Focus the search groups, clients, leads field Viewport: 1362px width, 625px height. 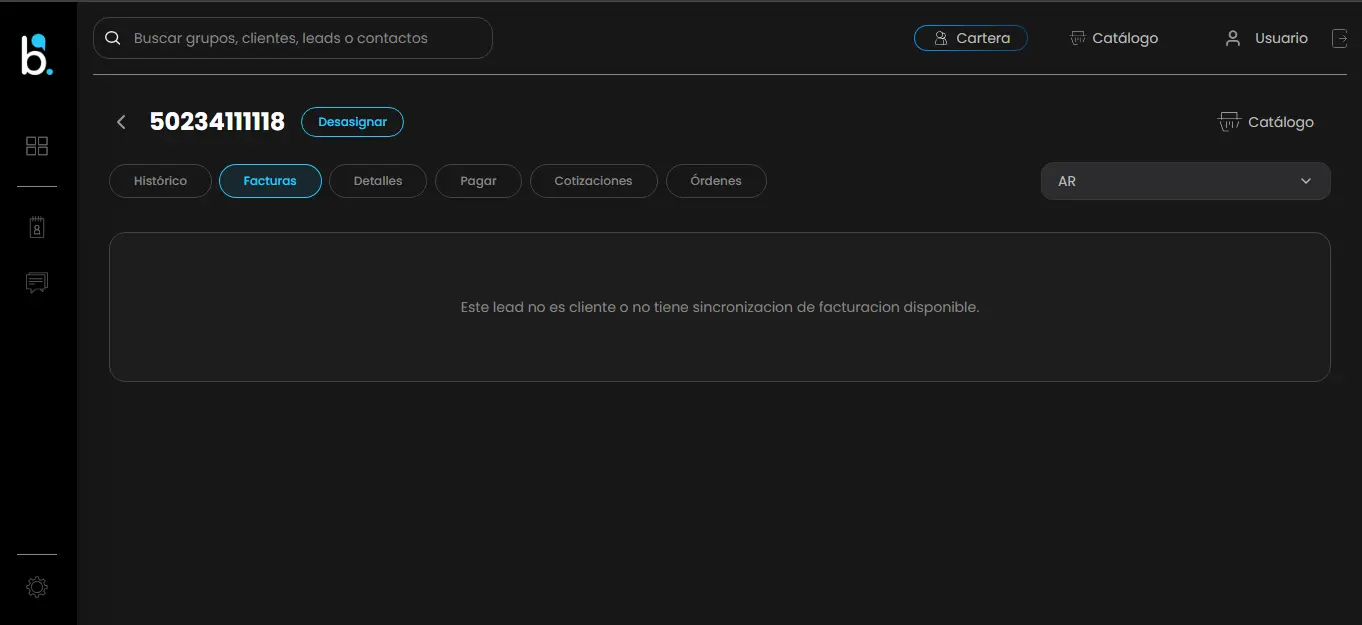[293, 38]
